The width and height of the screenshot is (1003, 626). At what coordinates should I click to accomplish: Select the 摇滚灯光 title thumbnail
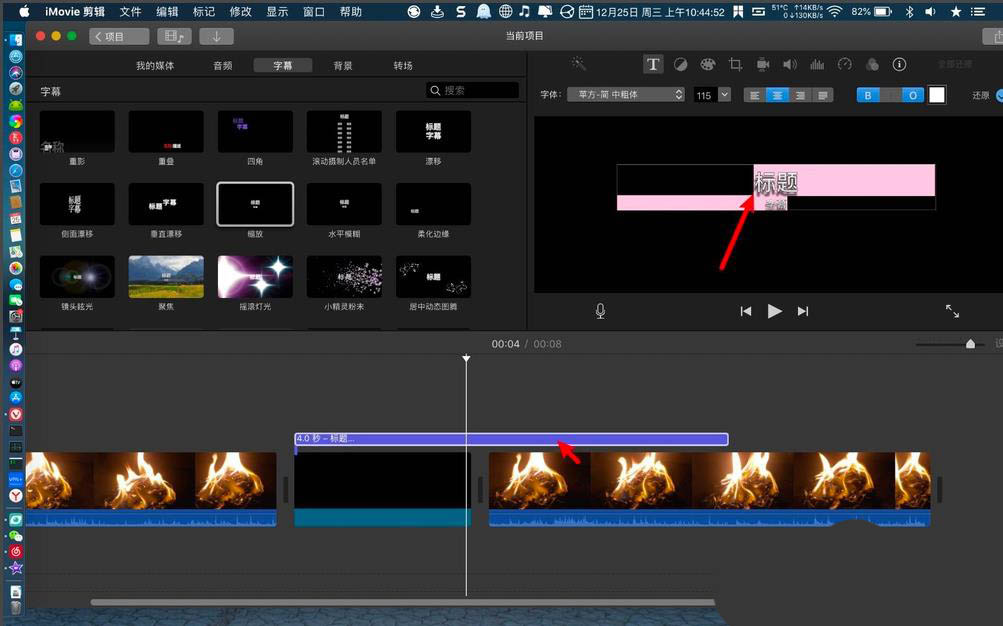[x=255, y=277]
